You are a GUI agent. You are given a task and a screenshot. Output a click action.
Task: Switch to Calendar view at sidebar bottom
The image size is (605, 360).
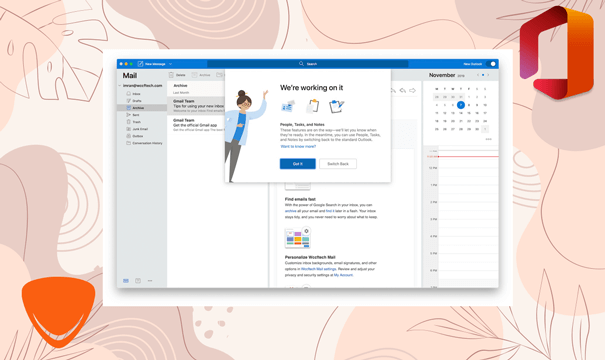138,281
